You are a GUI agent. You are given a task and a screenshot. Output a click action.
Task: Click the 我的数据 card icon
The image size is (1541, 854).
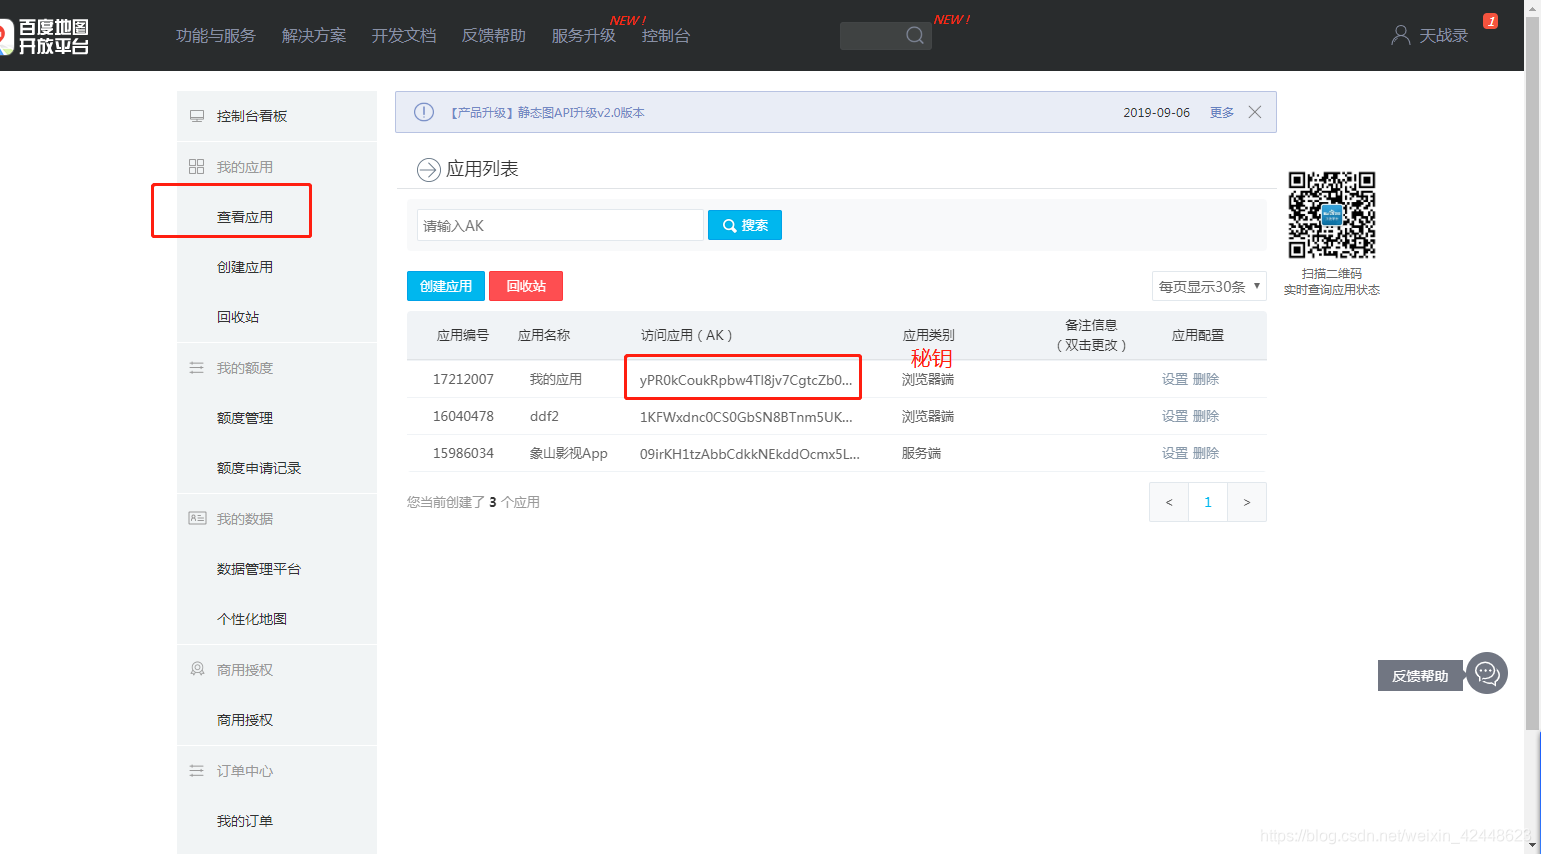(x=197, y=518)
